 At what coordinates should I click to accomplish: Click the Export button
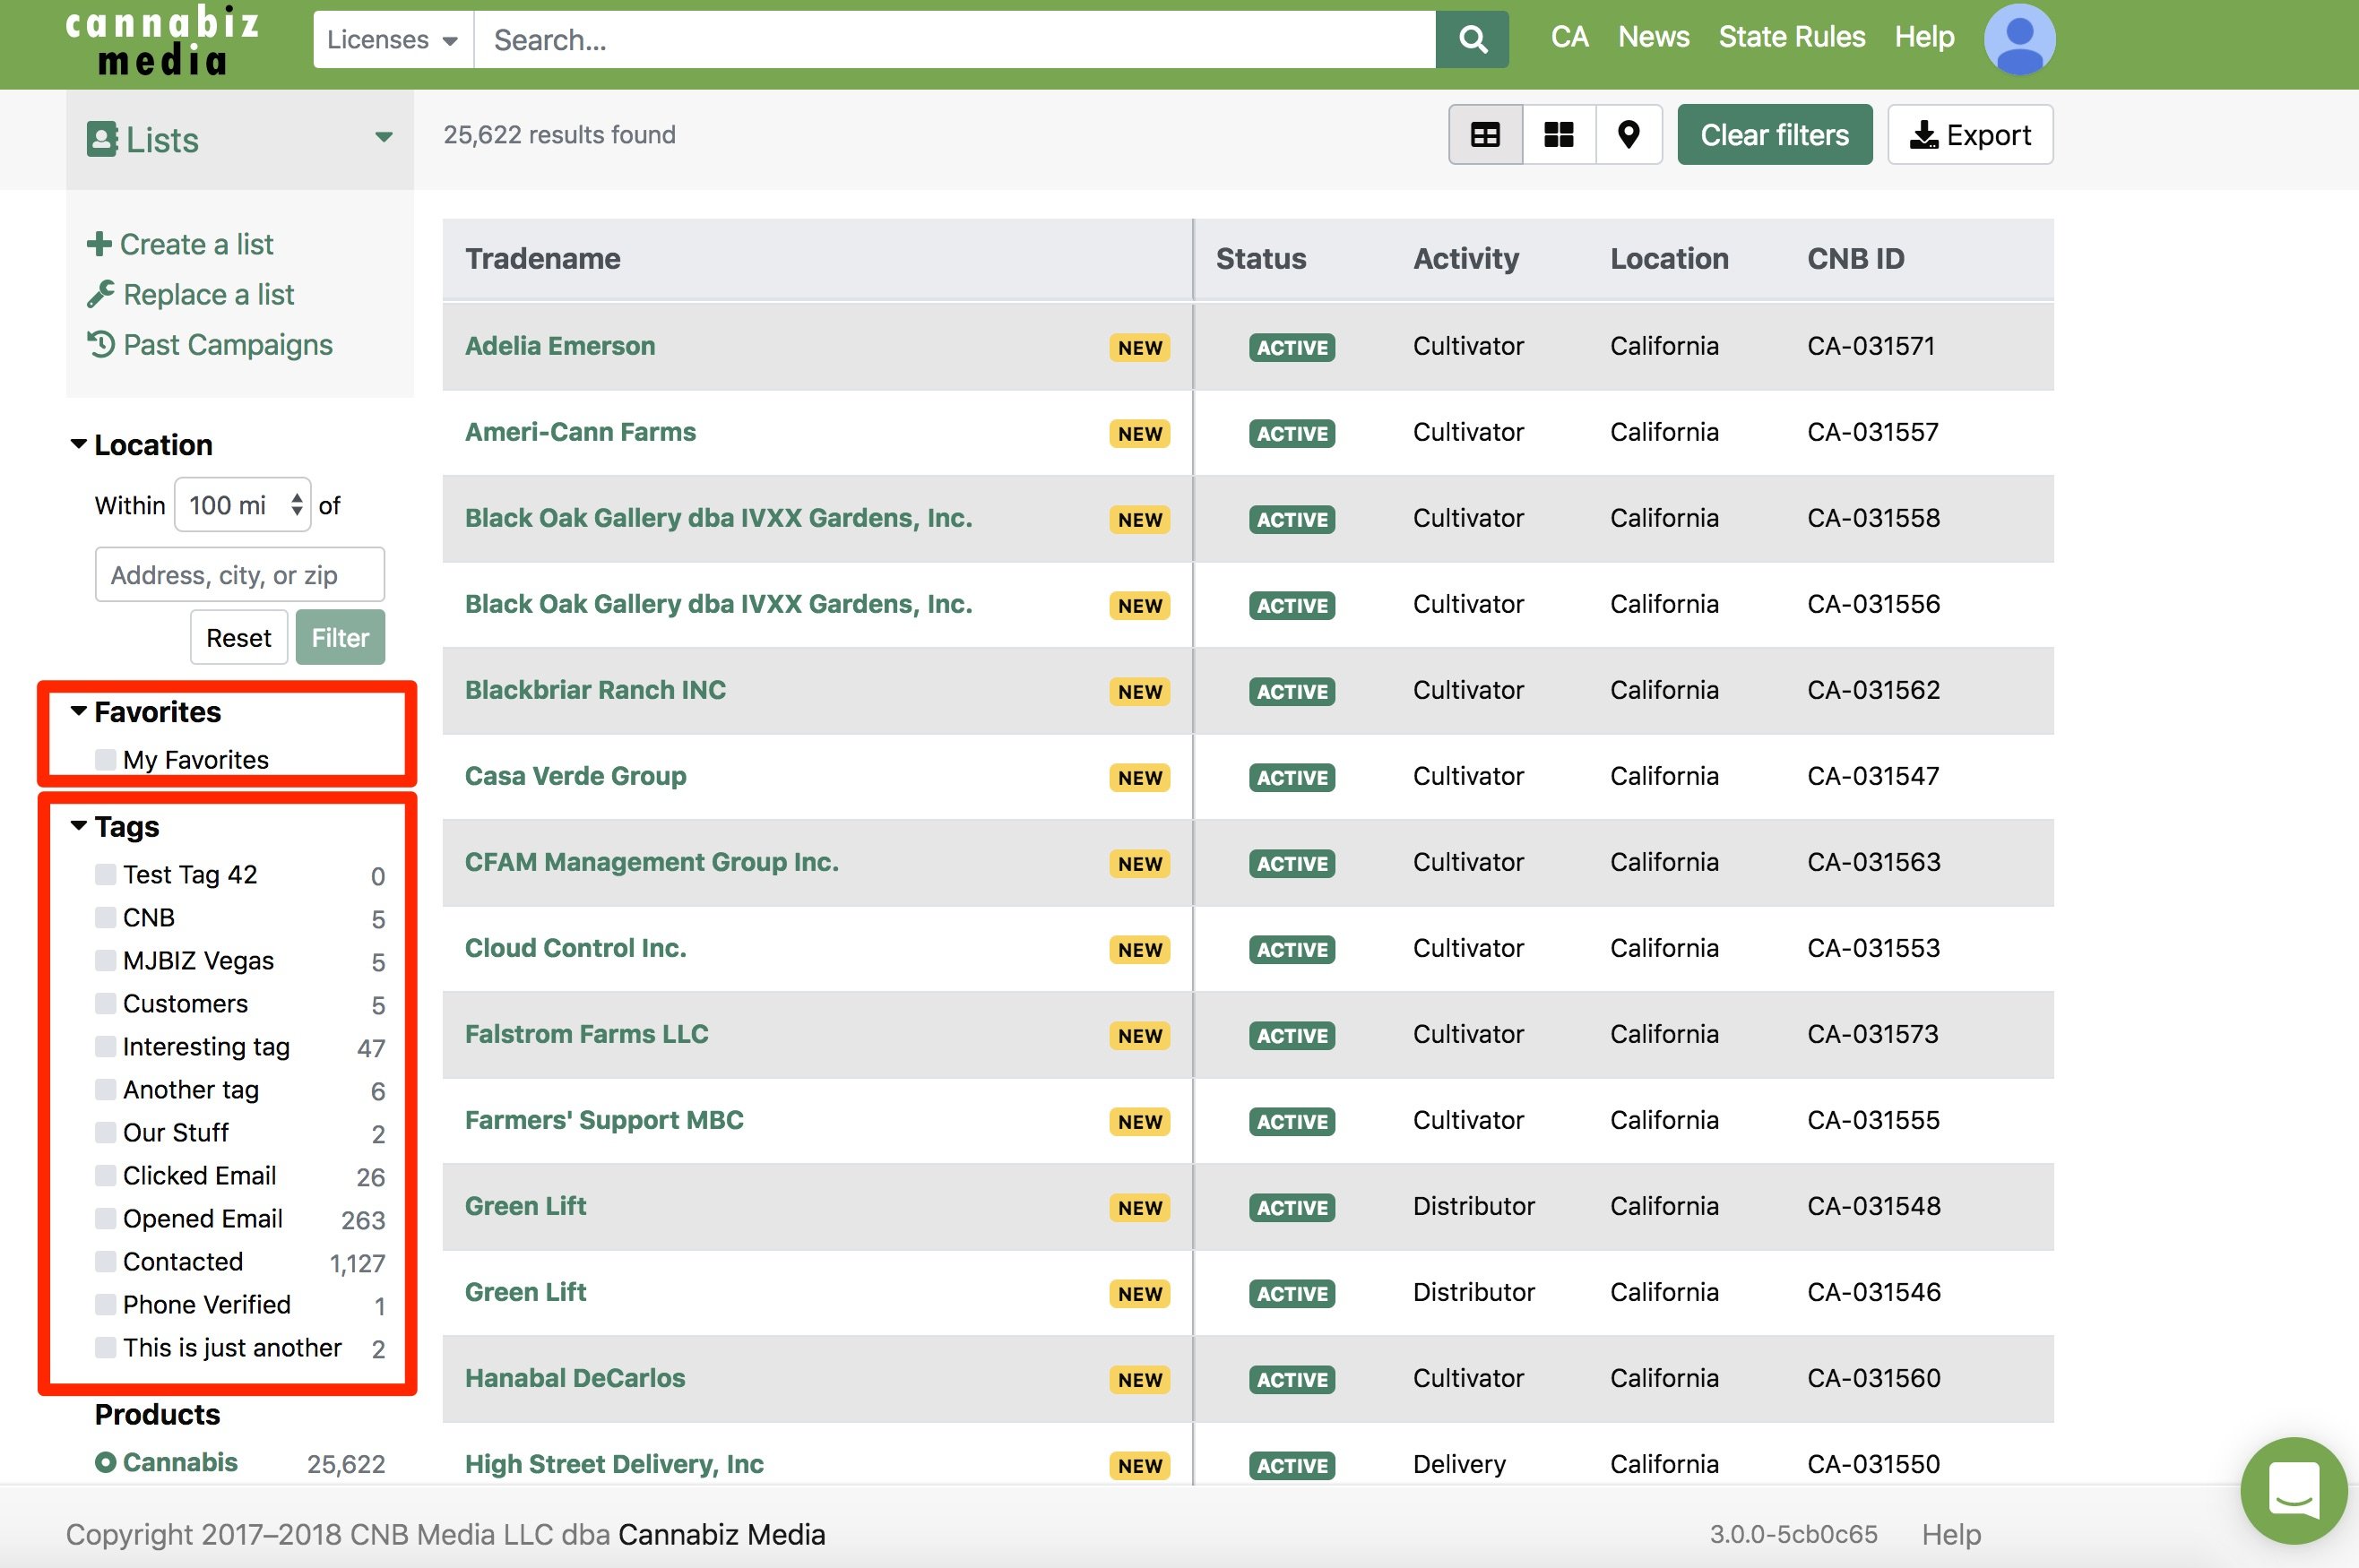[x=1970, y=135]
